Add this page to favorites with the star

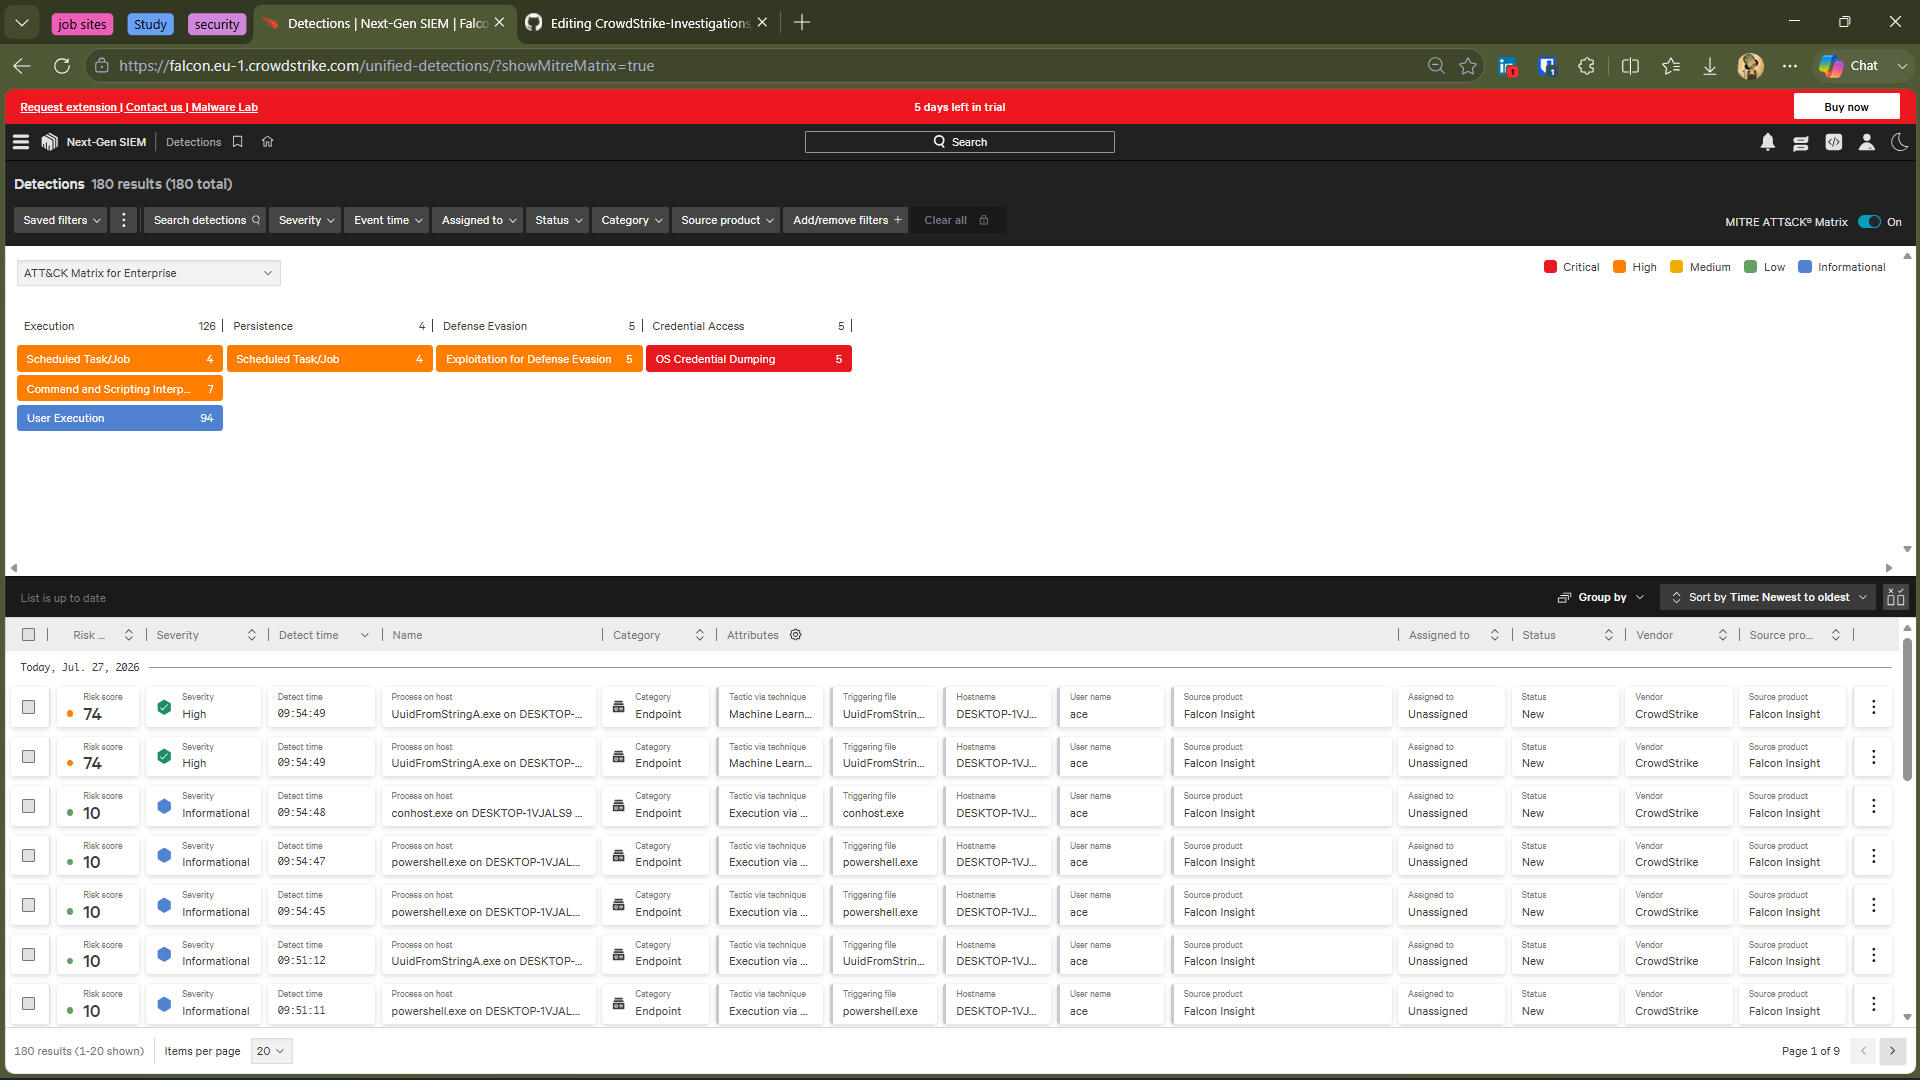[x=1468, y=66]
